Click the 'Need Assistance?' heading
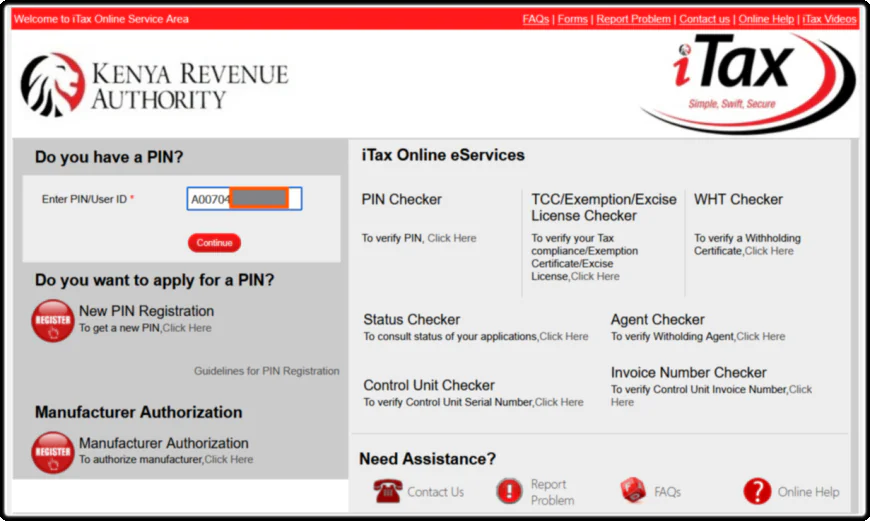Screen dimensions: 870x521 tap(427, 459)
